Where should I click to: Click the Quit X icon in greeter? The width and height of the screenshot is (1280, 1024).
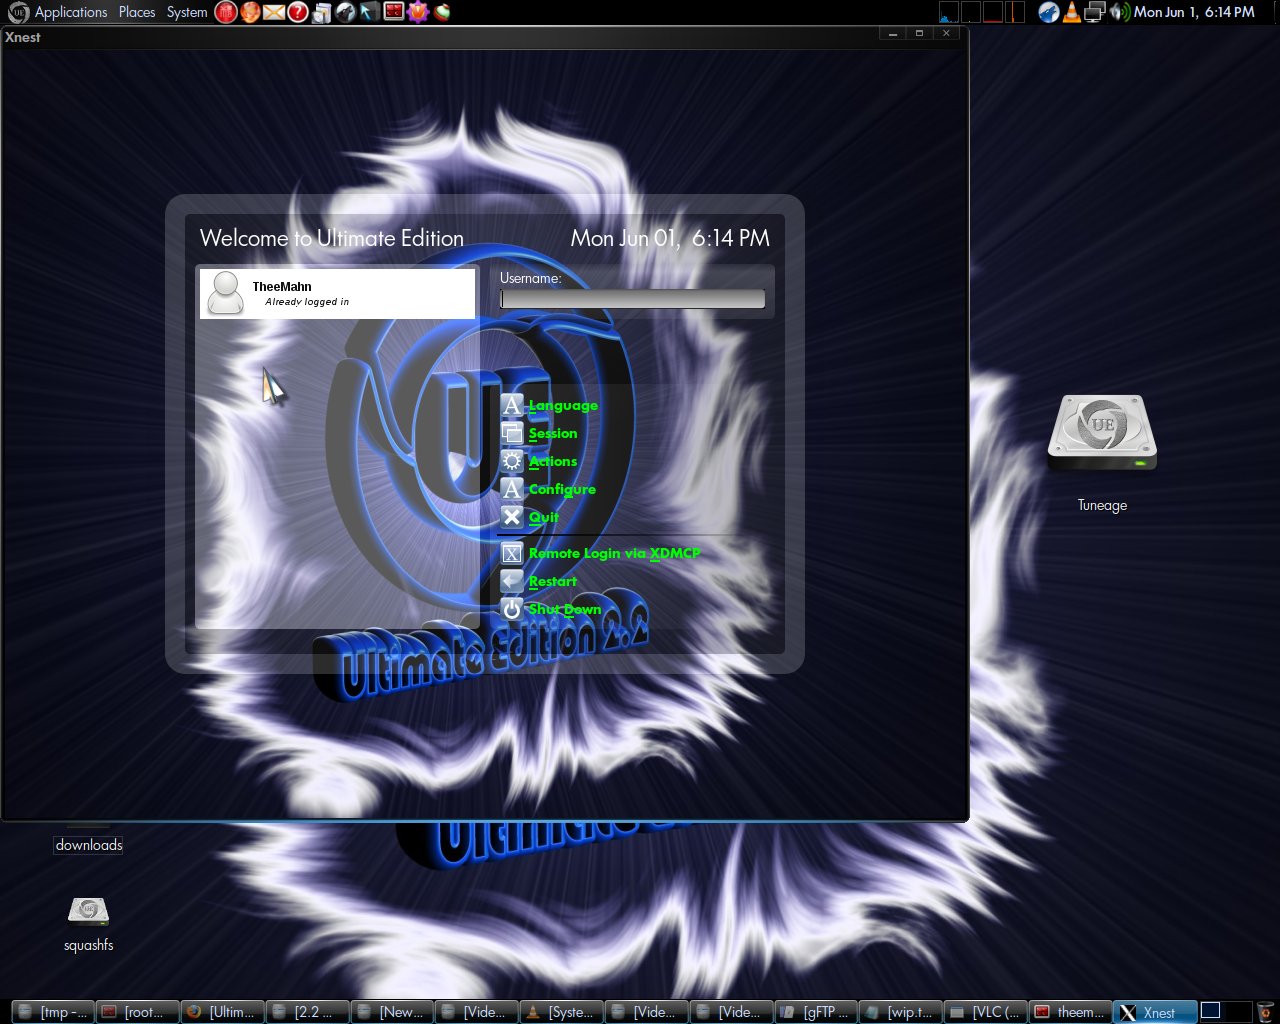512,517
